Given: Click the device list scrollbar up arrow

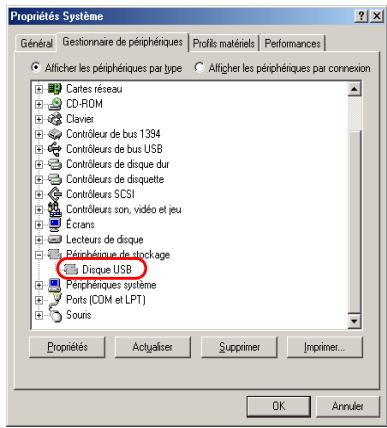Looking at the screenshot, I should (x=354, y=89).
